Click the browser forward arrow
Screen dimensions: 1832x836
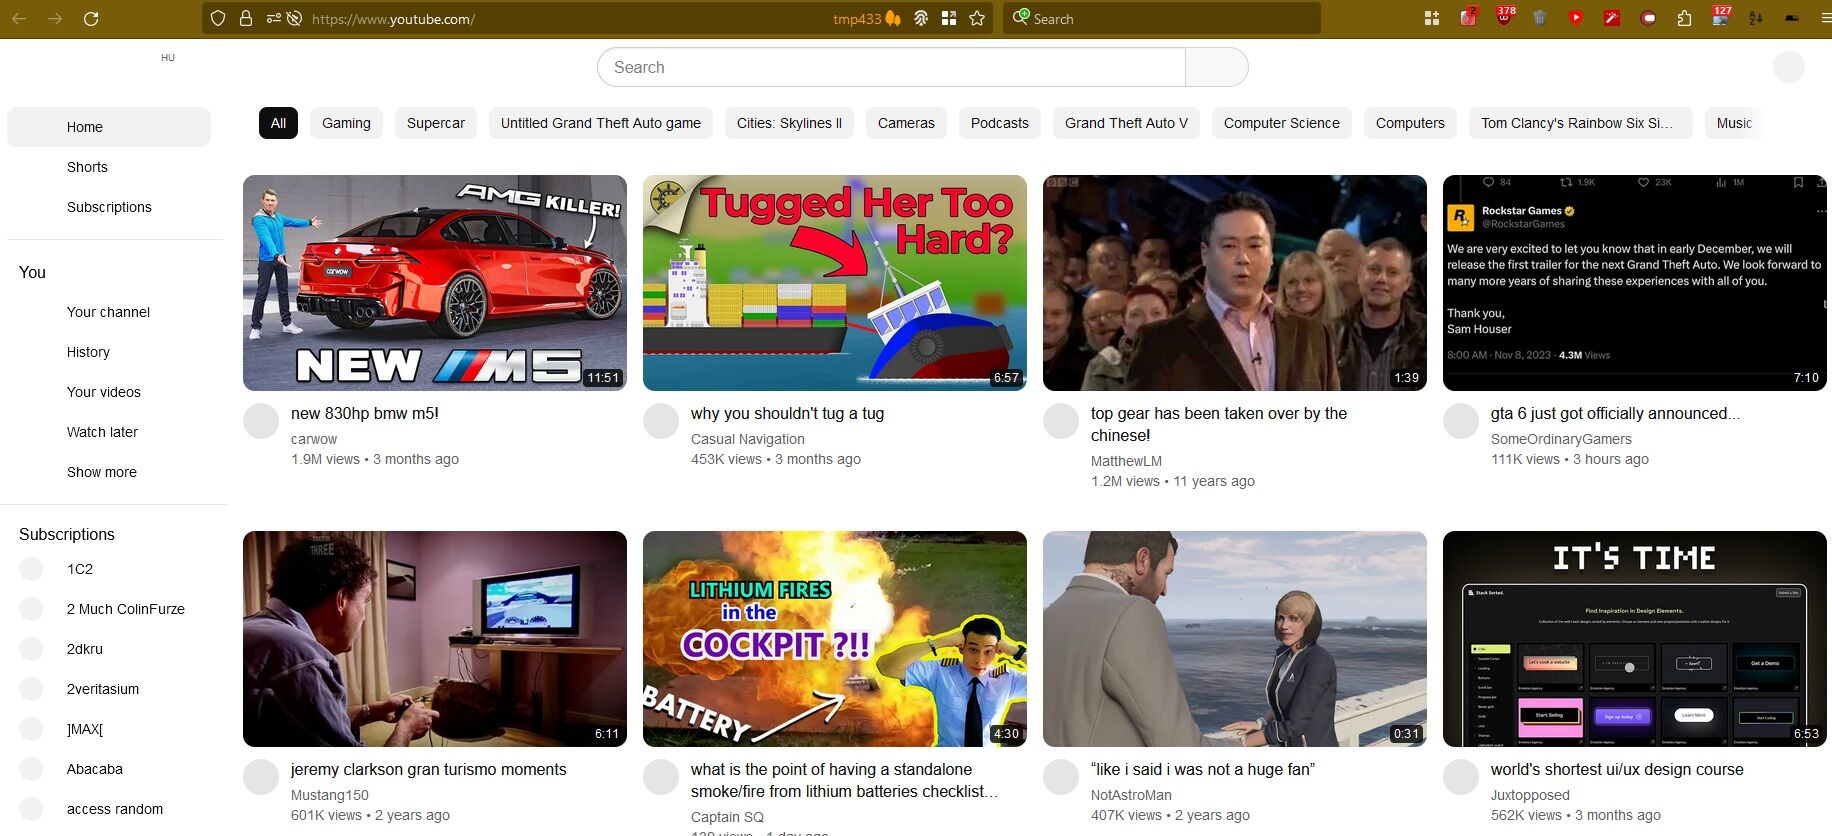coord(55,18)
